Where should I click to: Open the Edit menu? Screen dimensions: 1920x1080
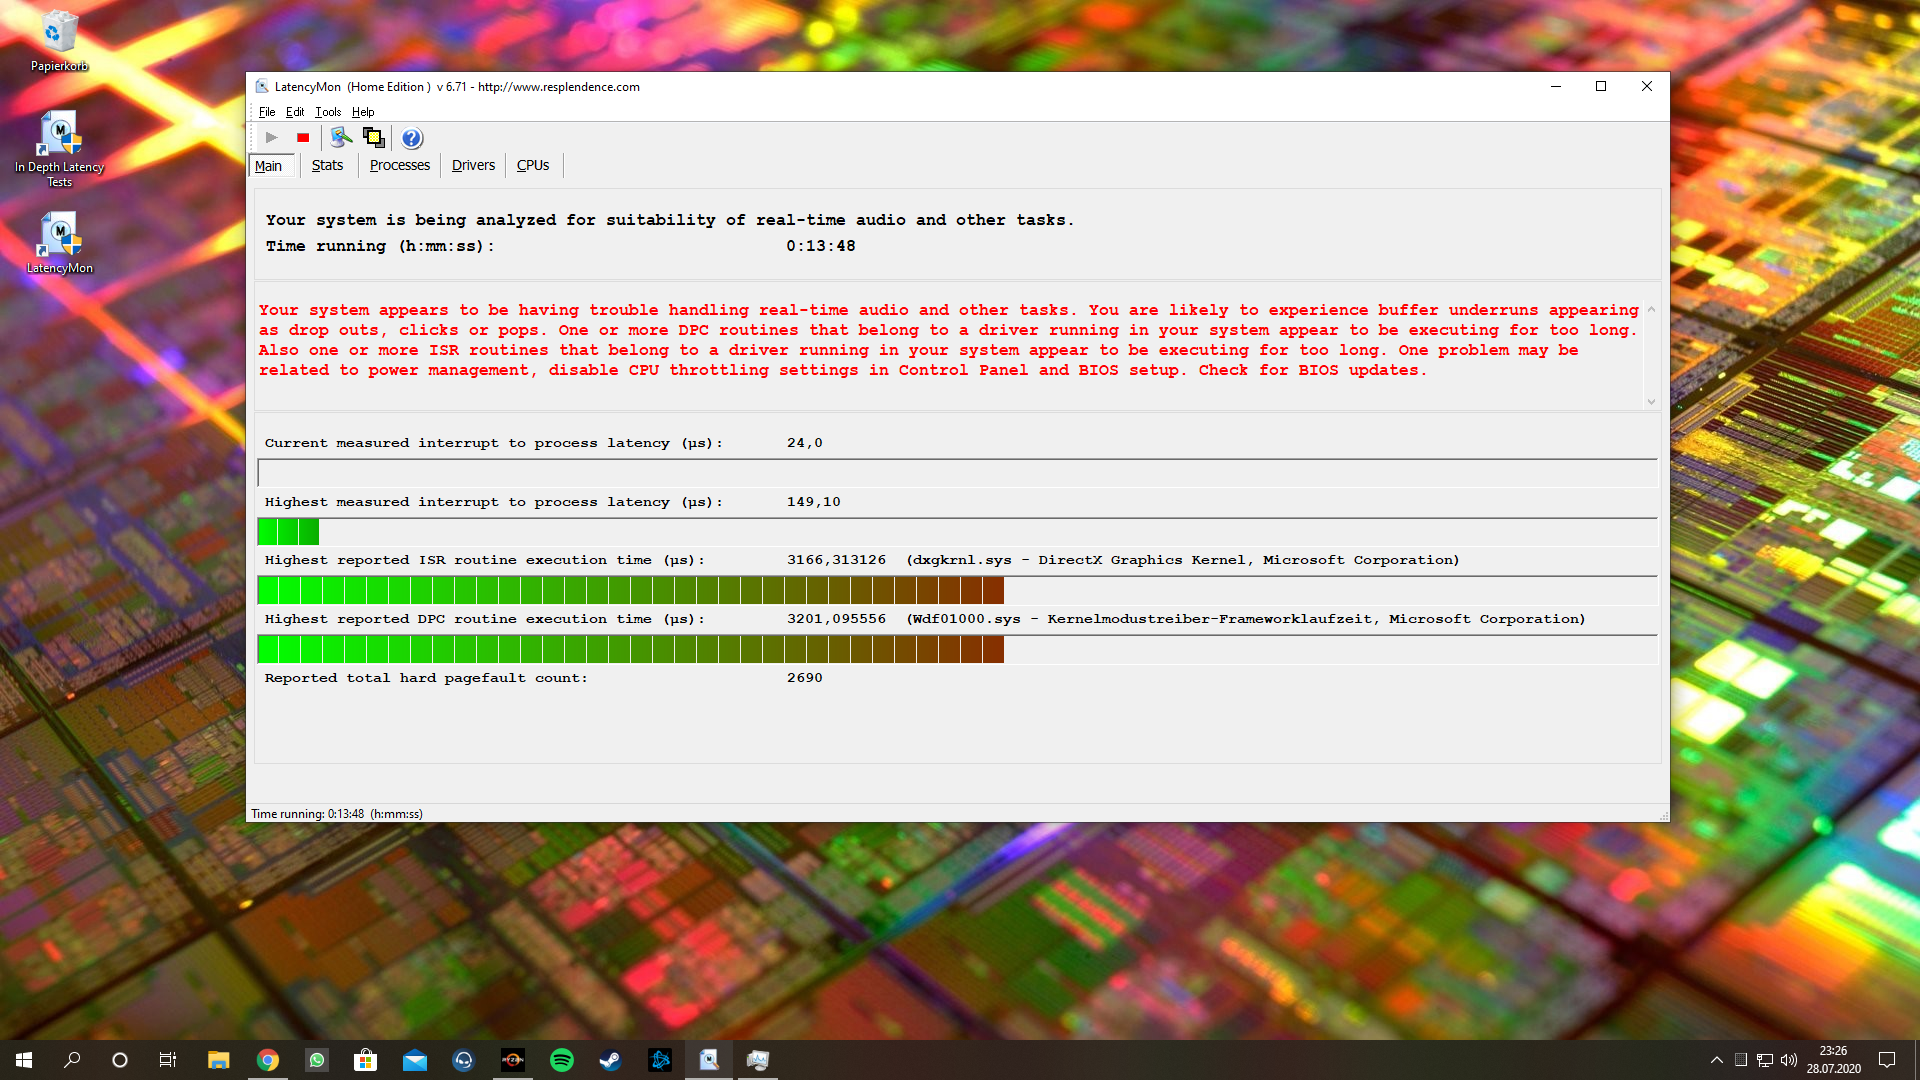pyautogui.click(x=294, y=112)
